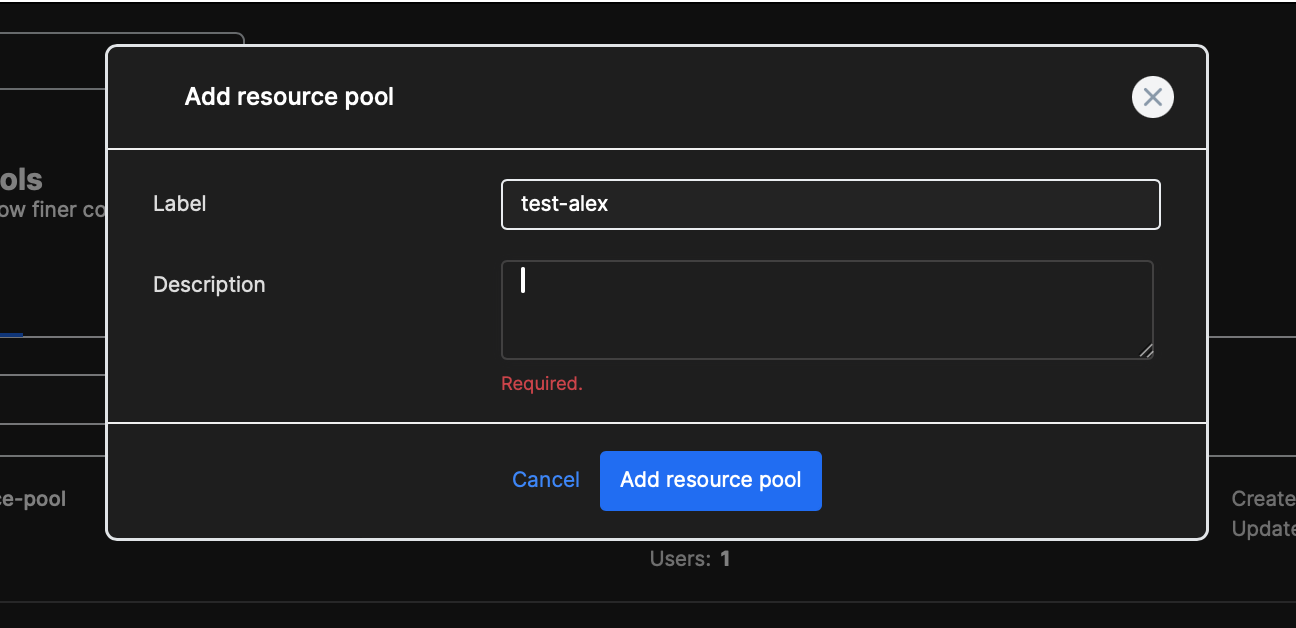Click the Label field containing test-alex
This screenshot has width=1296, height=628.
830,204
